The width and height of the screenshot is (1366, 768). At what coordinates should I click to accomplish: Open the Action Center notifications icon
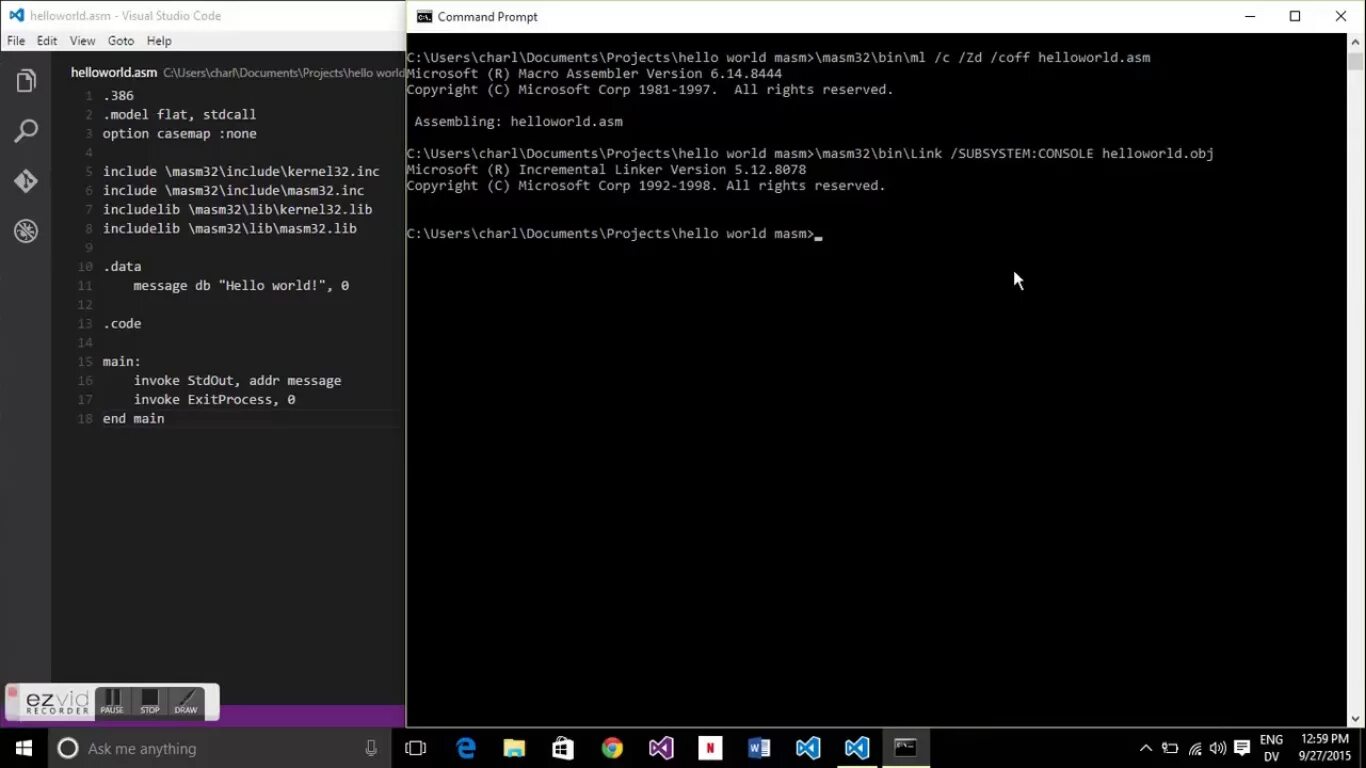[1242, 748]
